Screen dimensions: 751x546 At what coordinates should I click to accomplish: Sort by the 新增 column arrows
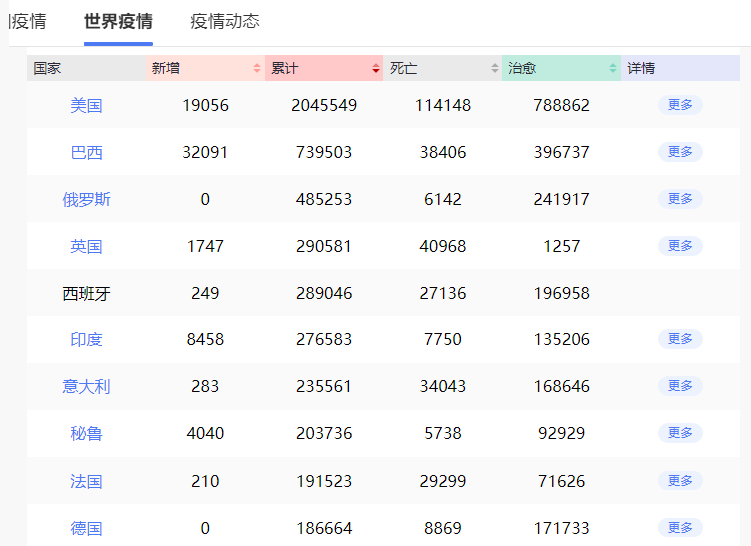pos(257,68)
